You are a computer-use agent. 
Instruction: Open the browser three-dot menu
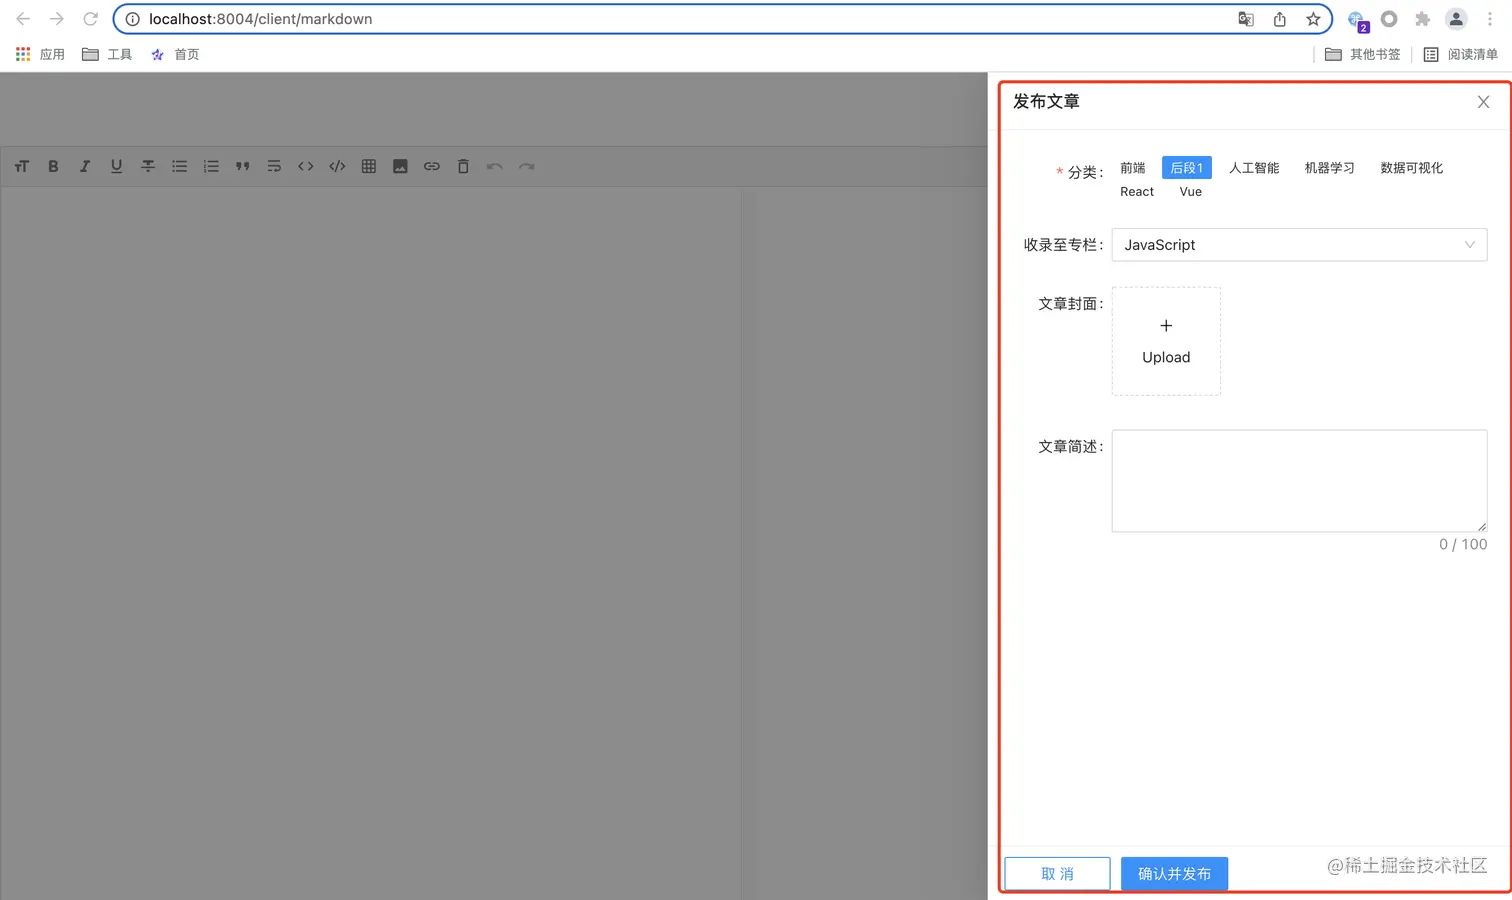(1489, 19)
